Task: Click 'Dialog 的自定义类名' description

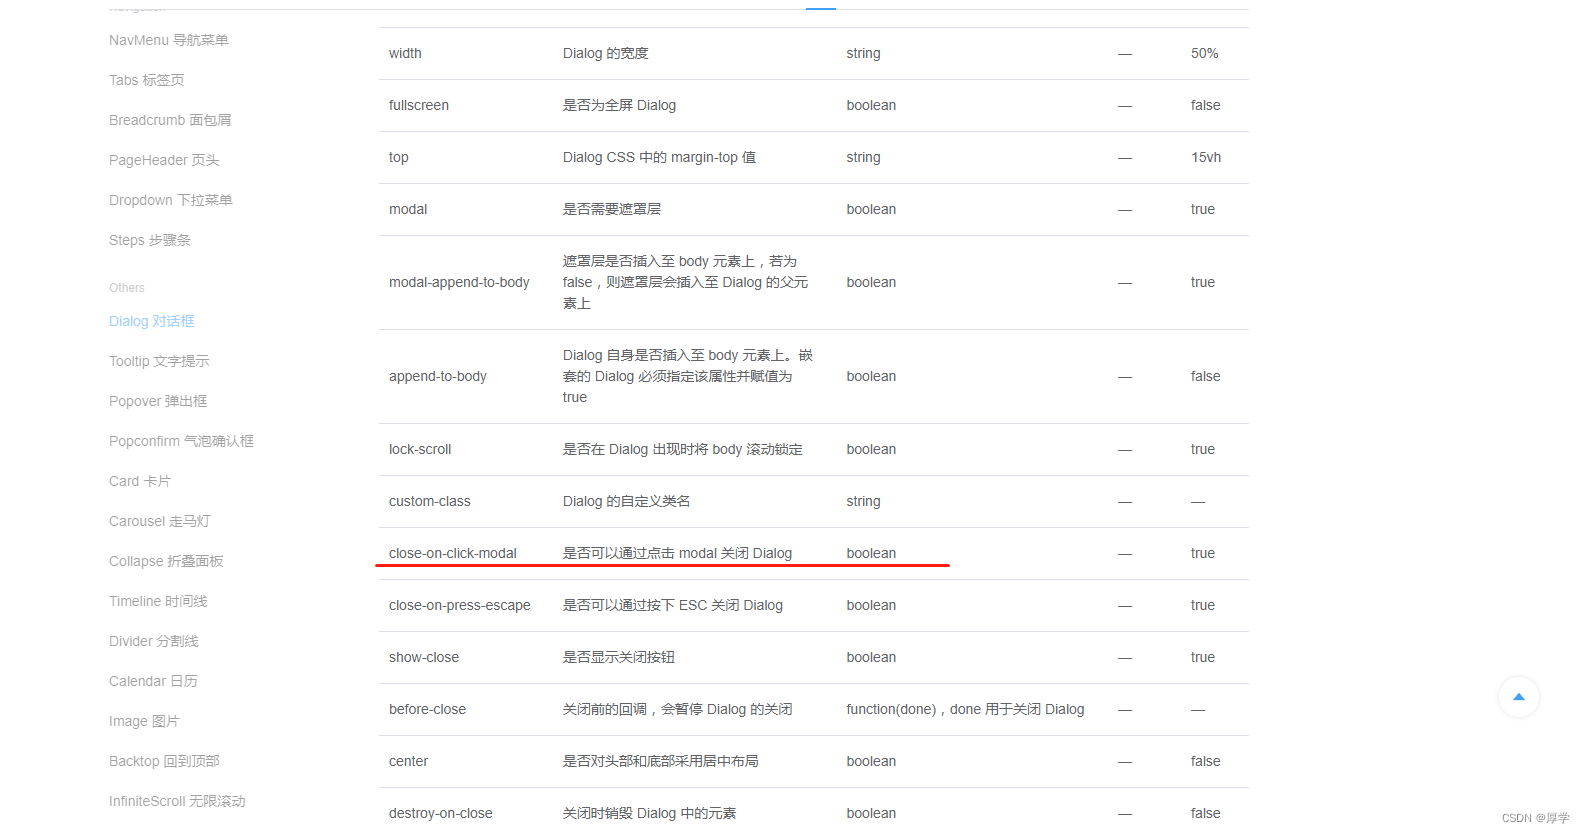Action: (x=627, y=501)
